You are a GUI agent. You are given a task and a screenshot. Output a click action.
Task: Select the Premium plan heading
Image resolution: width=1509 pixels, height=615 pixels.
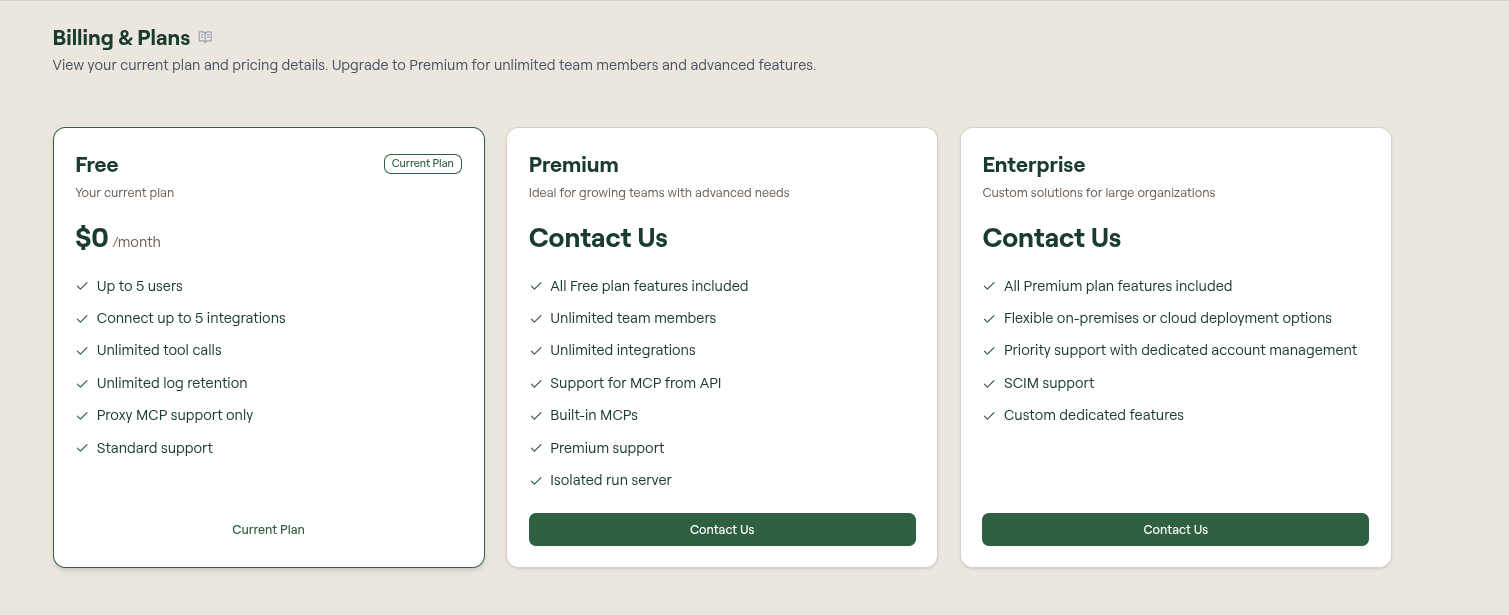574,165
